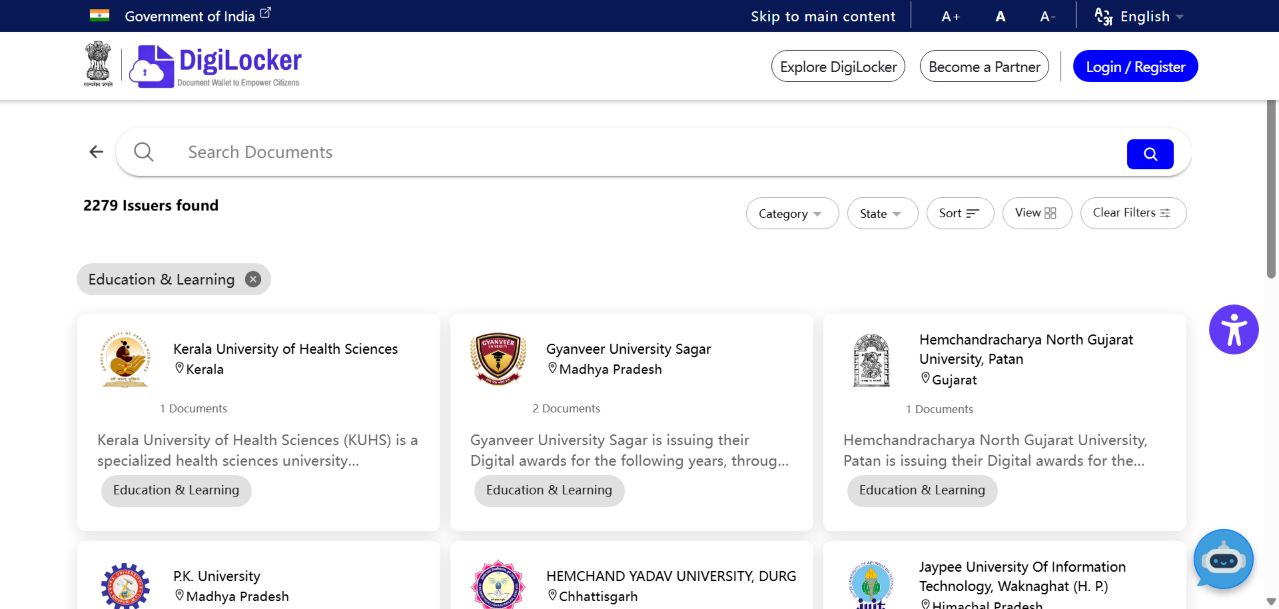Click Chhattisgarh location on Hemchand Yadav card
1279x609 pixels.
point(592,596)
